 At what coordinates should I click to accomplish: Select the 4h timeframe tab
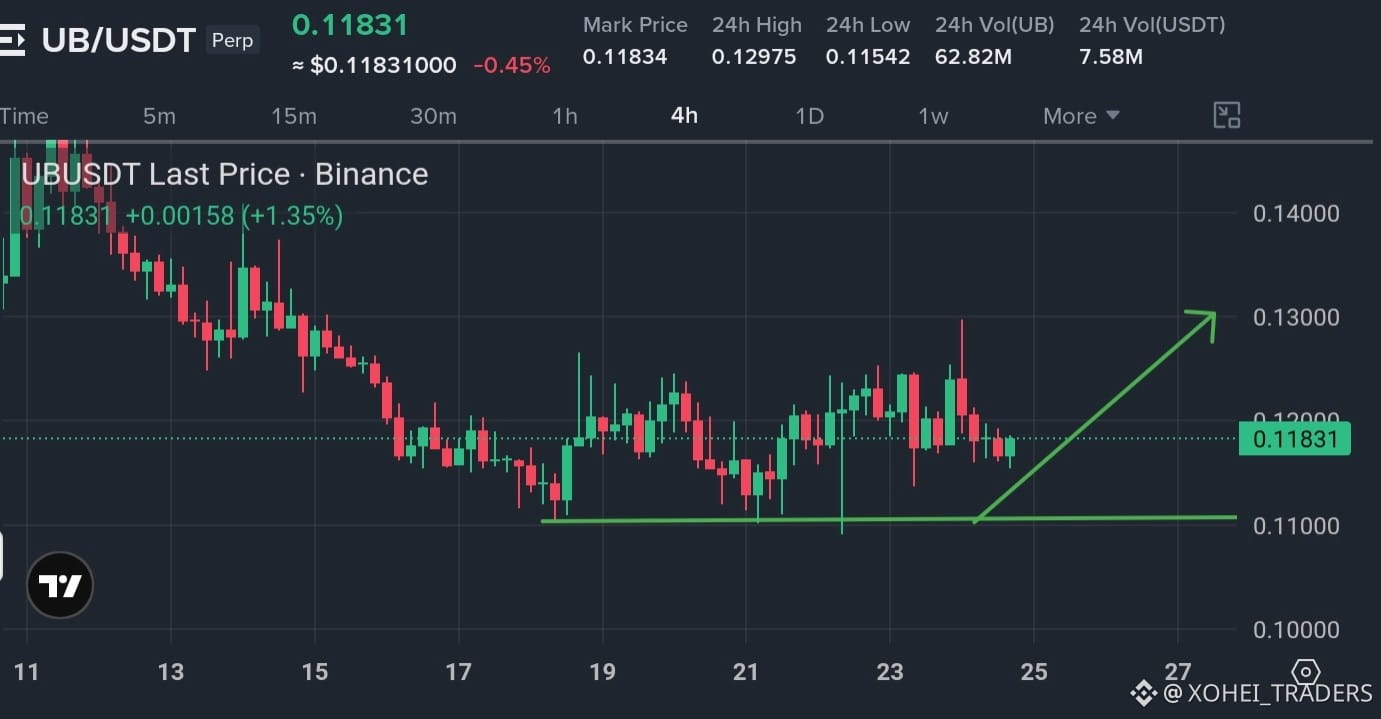point(684,116)
